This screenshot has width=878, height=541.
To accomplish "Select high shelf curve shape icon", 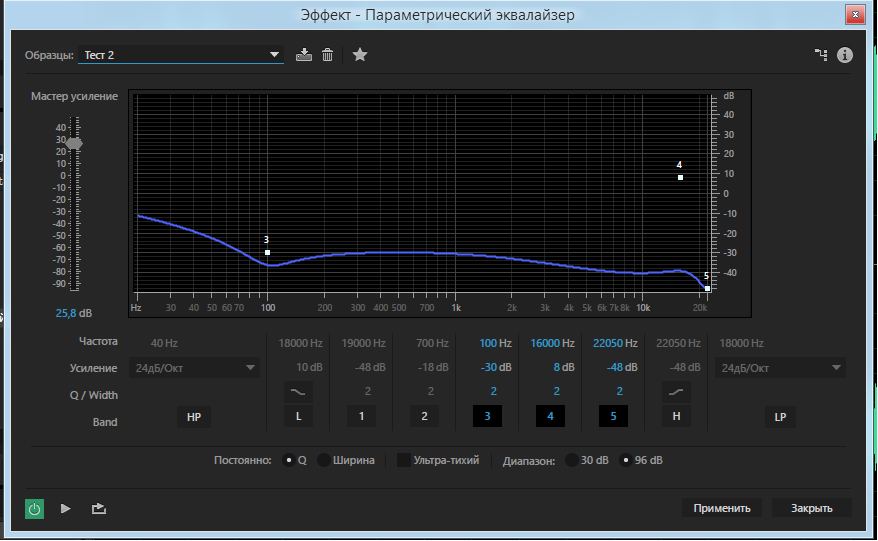I will point(677,391).
